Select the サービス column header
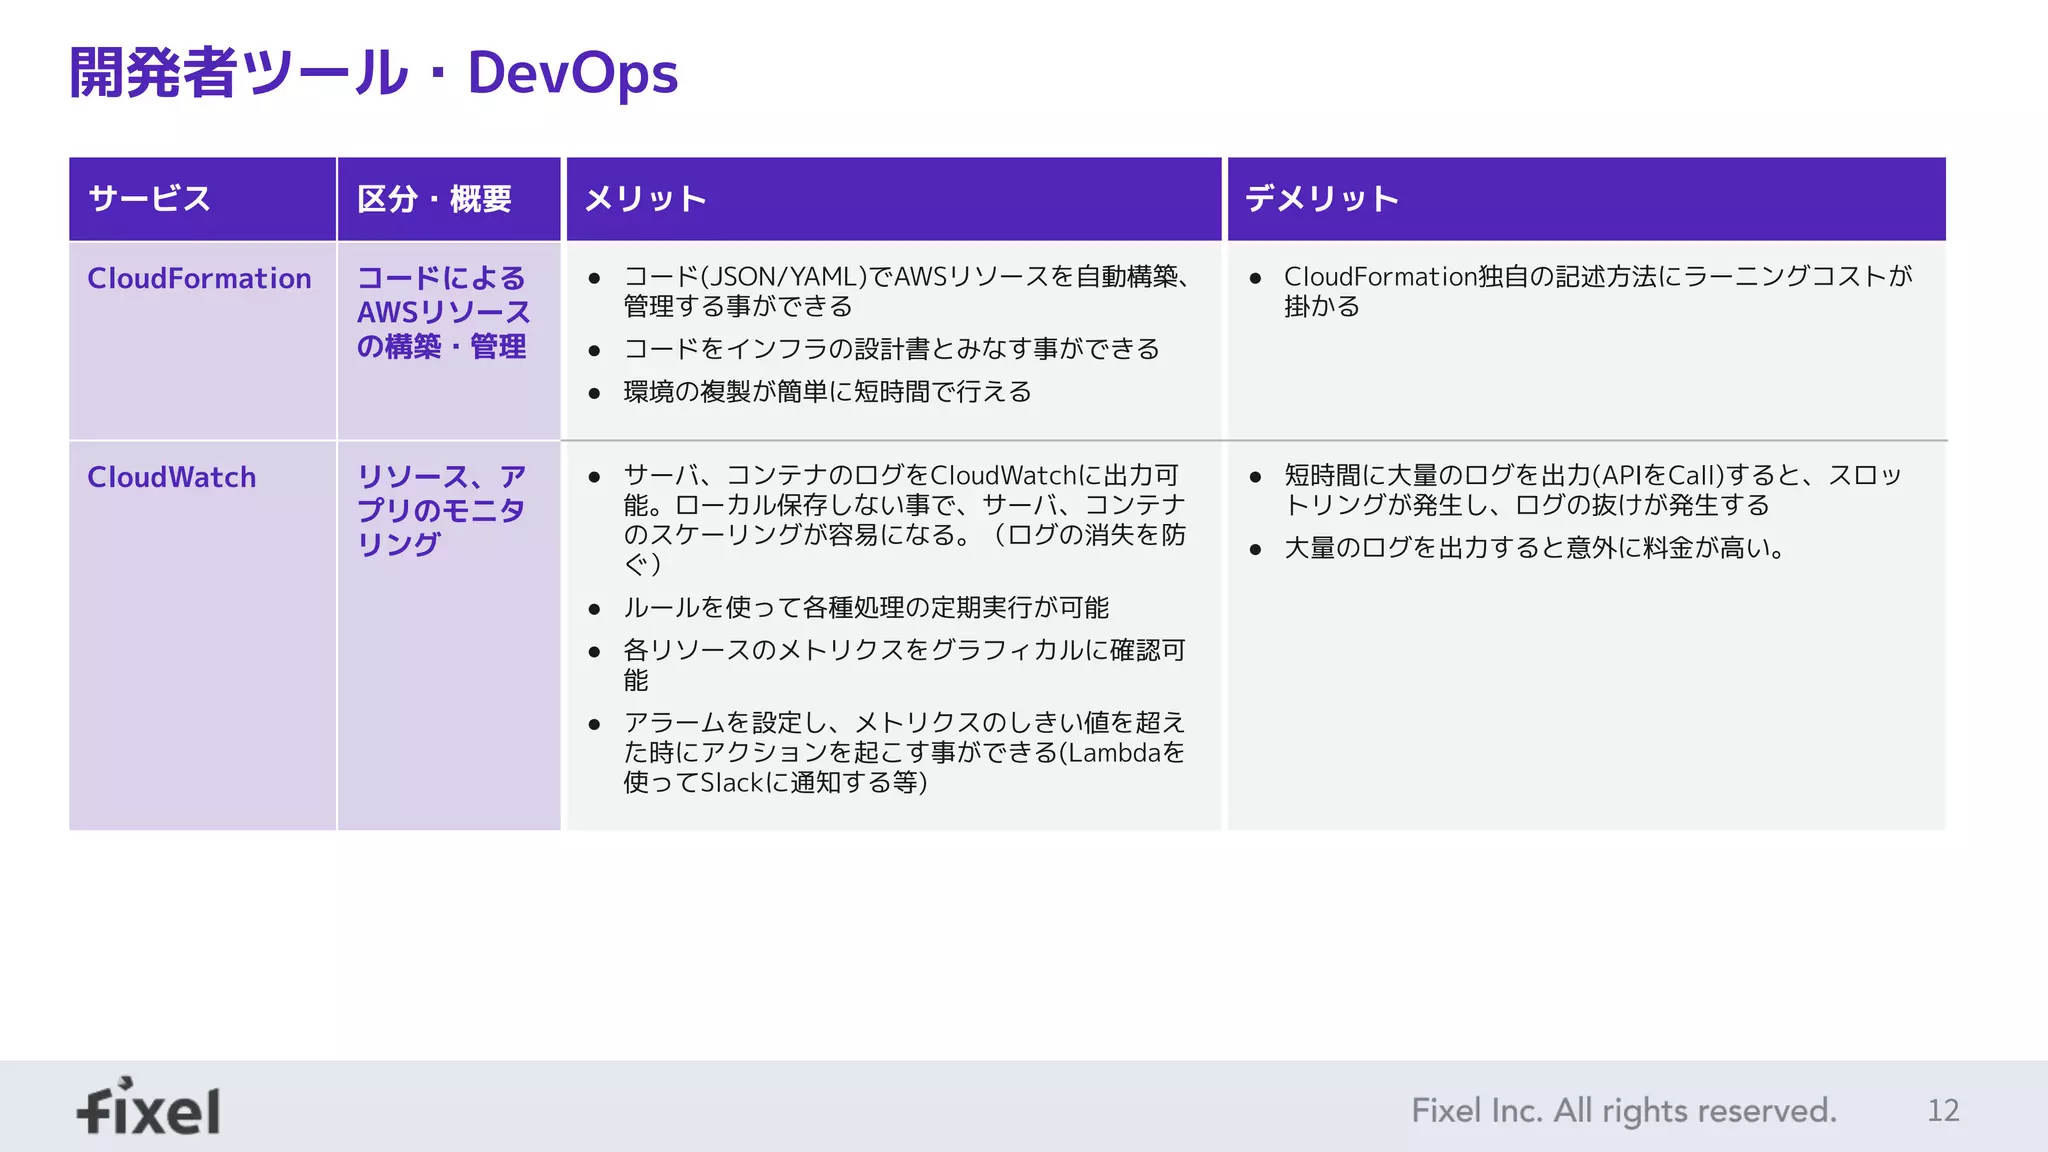 coord(150,199)
